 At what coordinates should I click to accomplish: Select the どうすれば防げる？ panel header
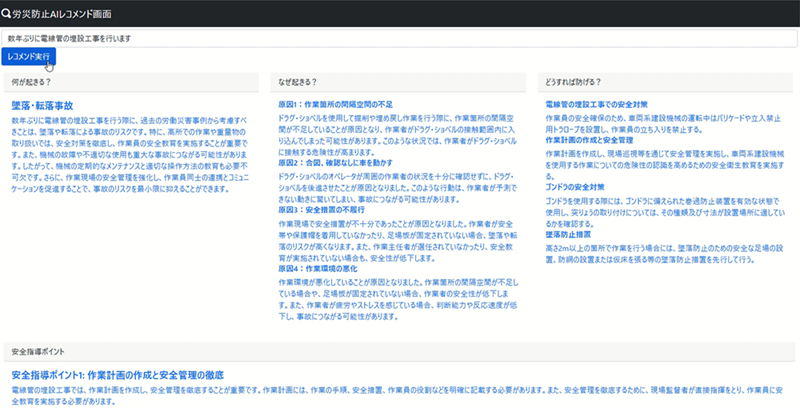pos(577,82)
